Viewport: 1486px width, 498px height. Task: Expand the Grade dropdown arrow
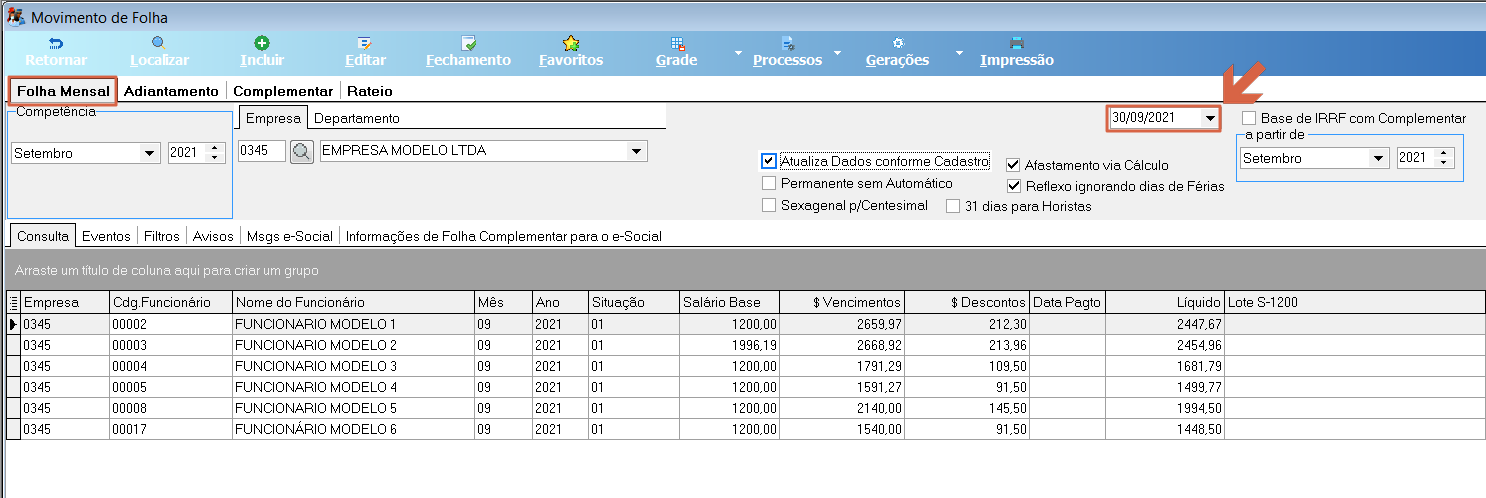tap(738, 53)
